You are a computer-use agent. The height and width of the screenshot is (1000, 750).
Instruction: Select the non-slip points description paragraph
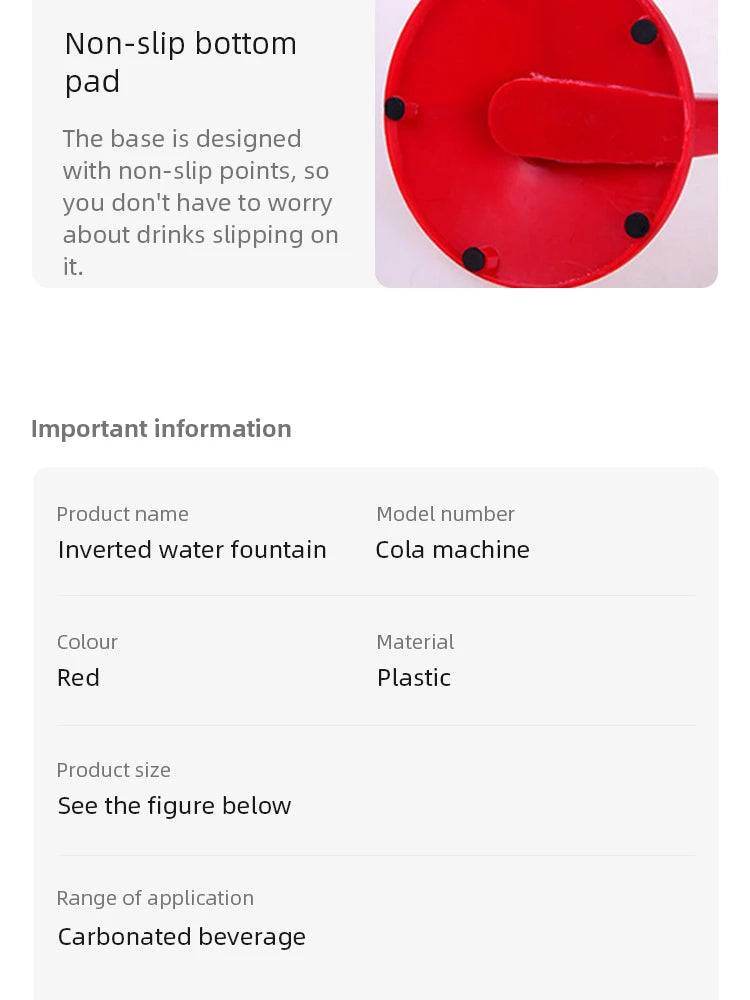point(200,202)
